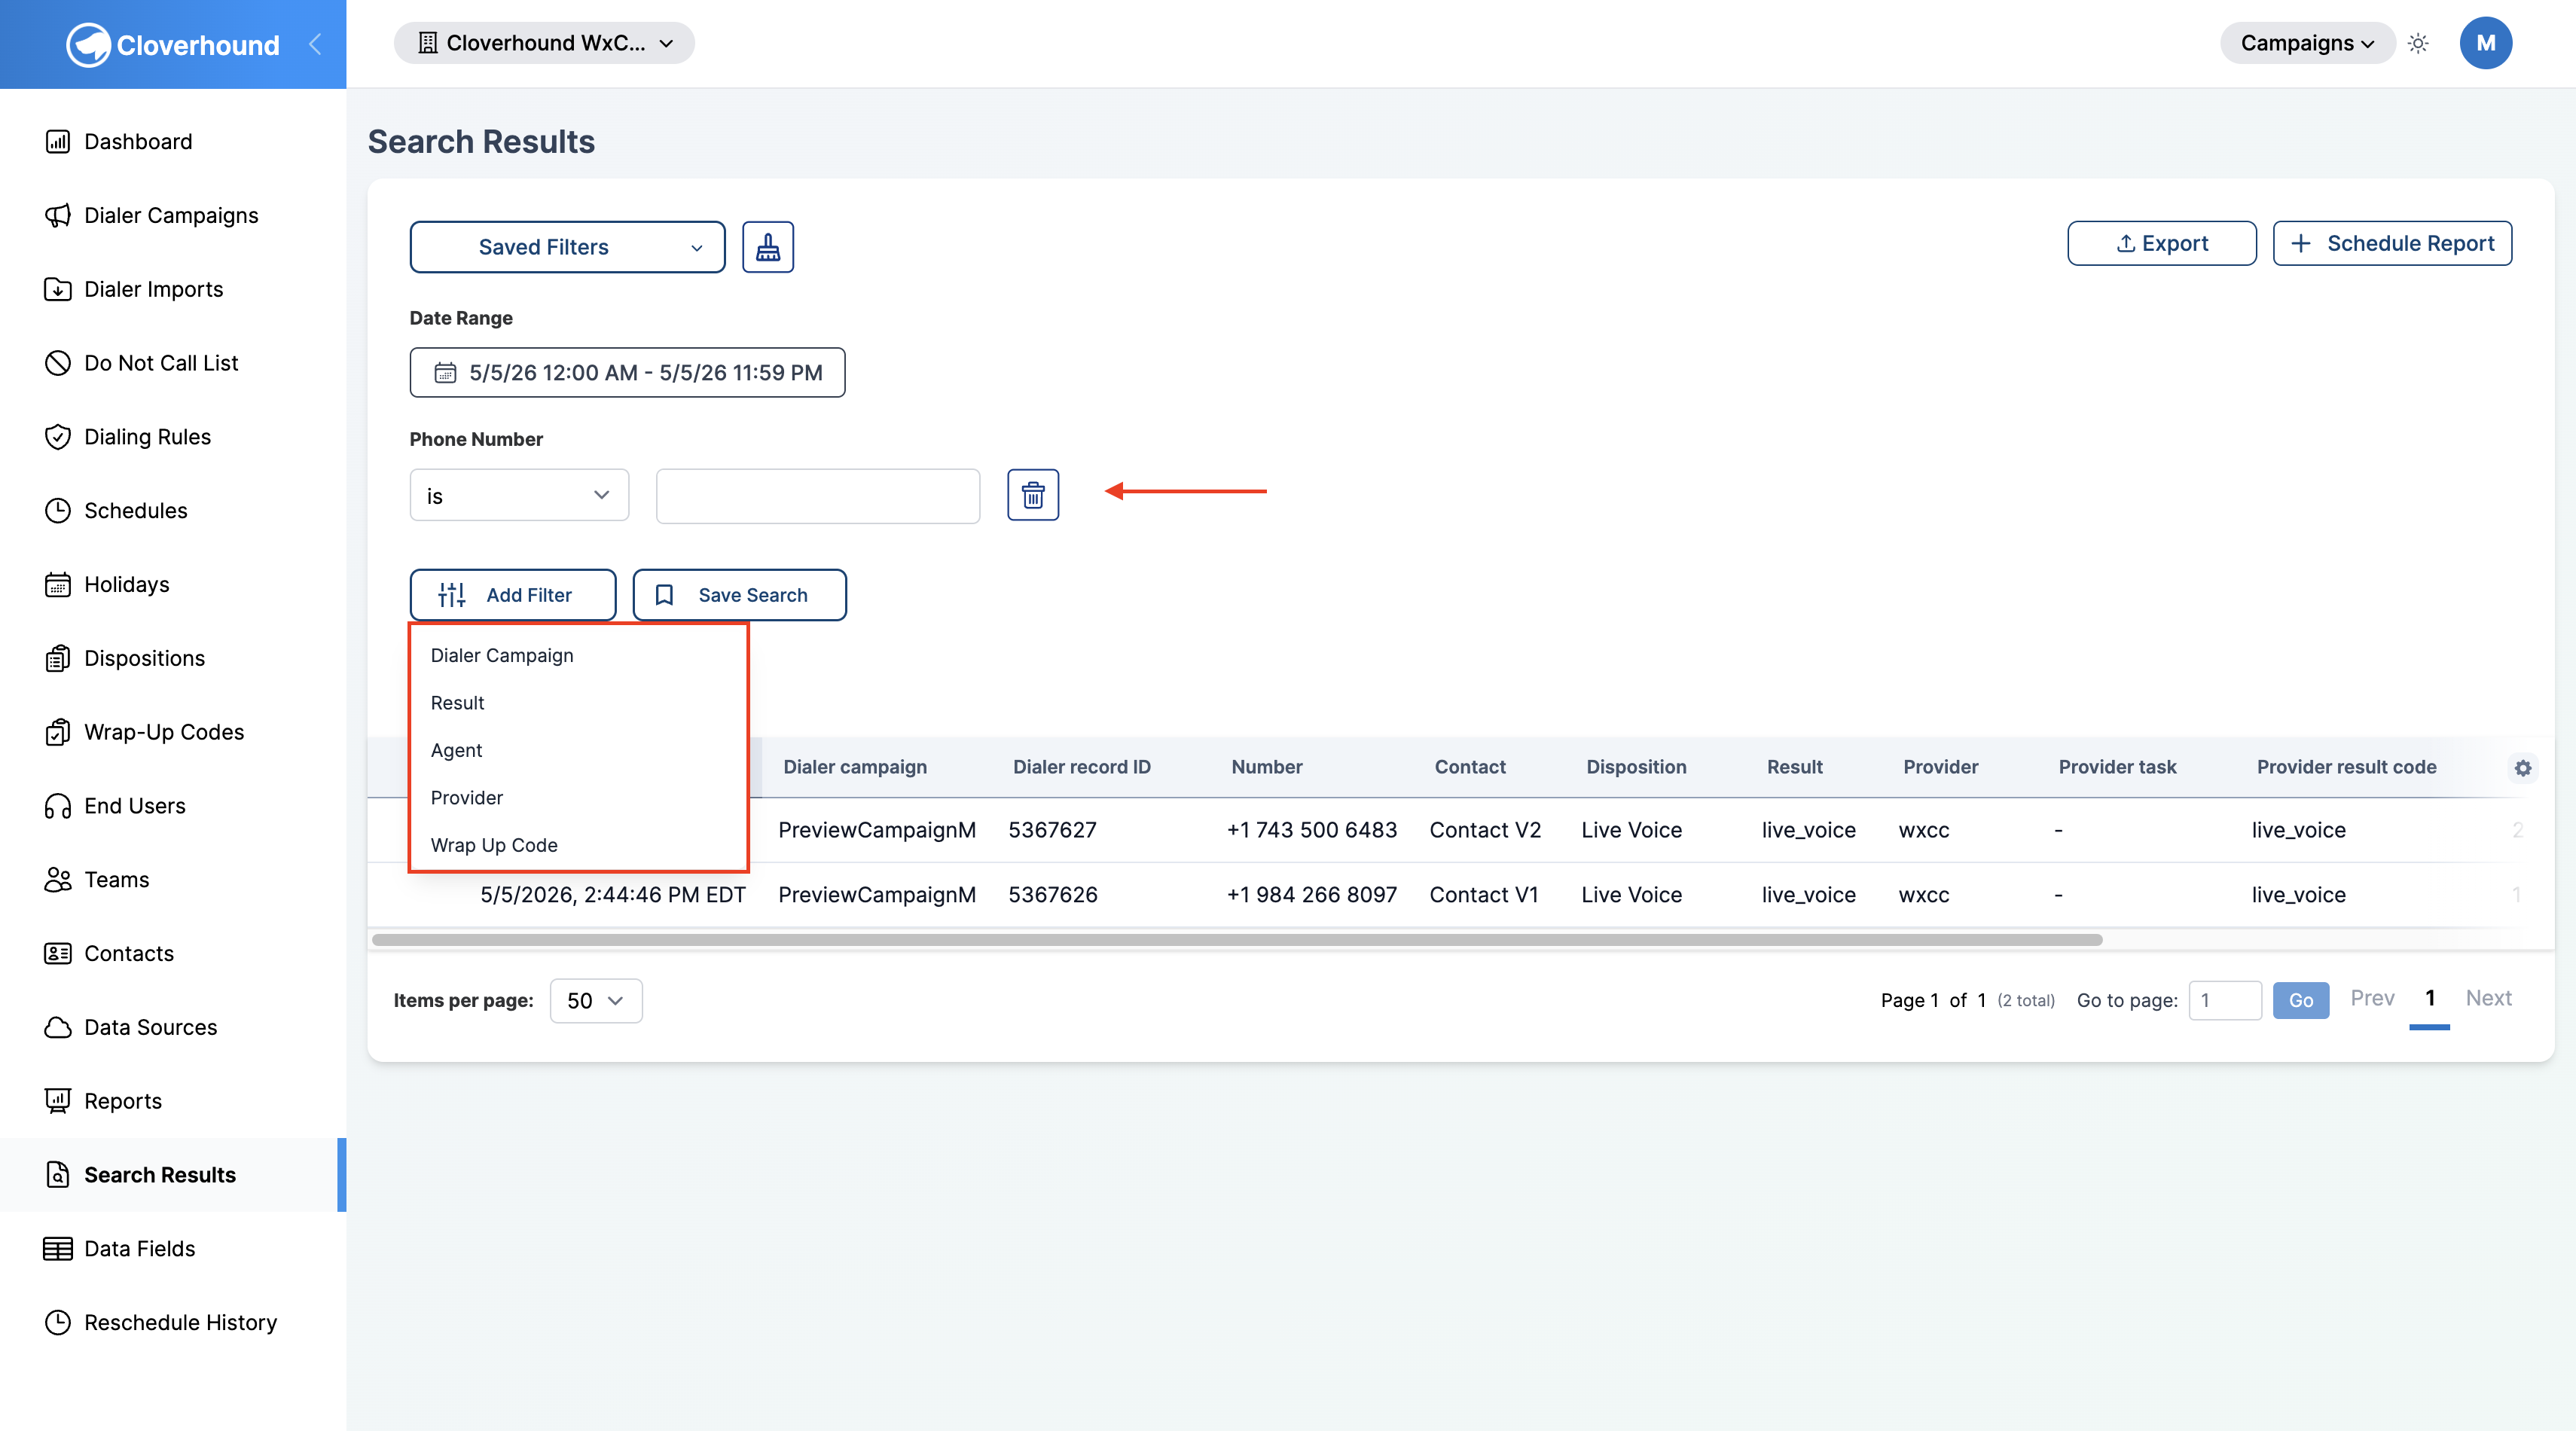Select Agent from filter menu
The height and width of the screenshot is (1431, 2576).
tap(456, 751)
